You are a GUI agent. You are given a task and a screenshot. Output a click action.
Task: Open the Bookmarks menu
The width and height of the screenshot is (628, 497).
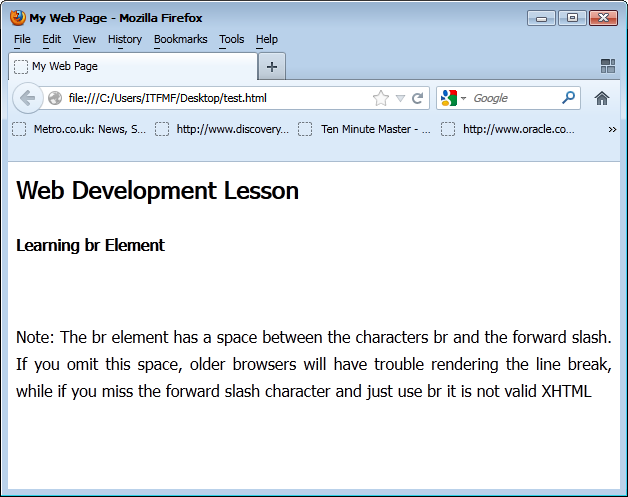[181, 39]
